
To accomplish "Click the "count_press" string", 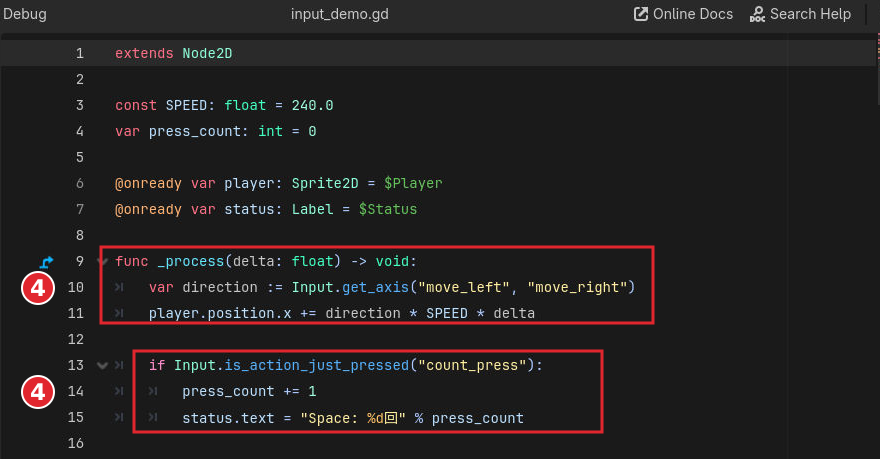I will (472, 365).
